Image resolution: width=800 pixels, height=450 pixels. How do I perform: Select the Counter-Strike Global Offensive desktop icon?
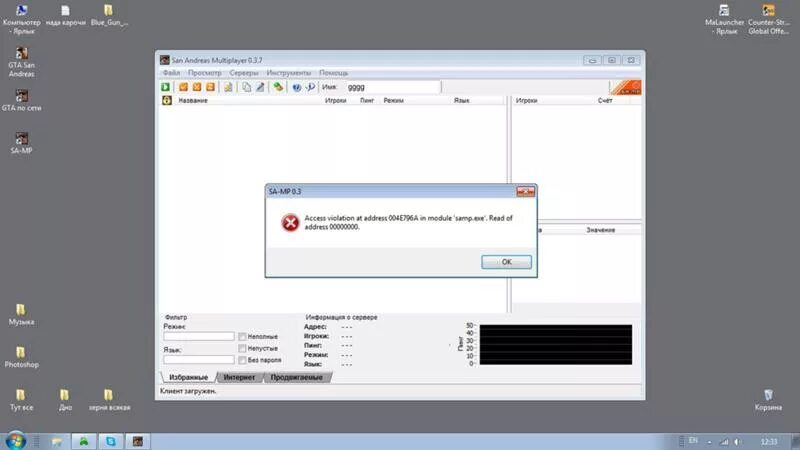[x=768, y=19]
